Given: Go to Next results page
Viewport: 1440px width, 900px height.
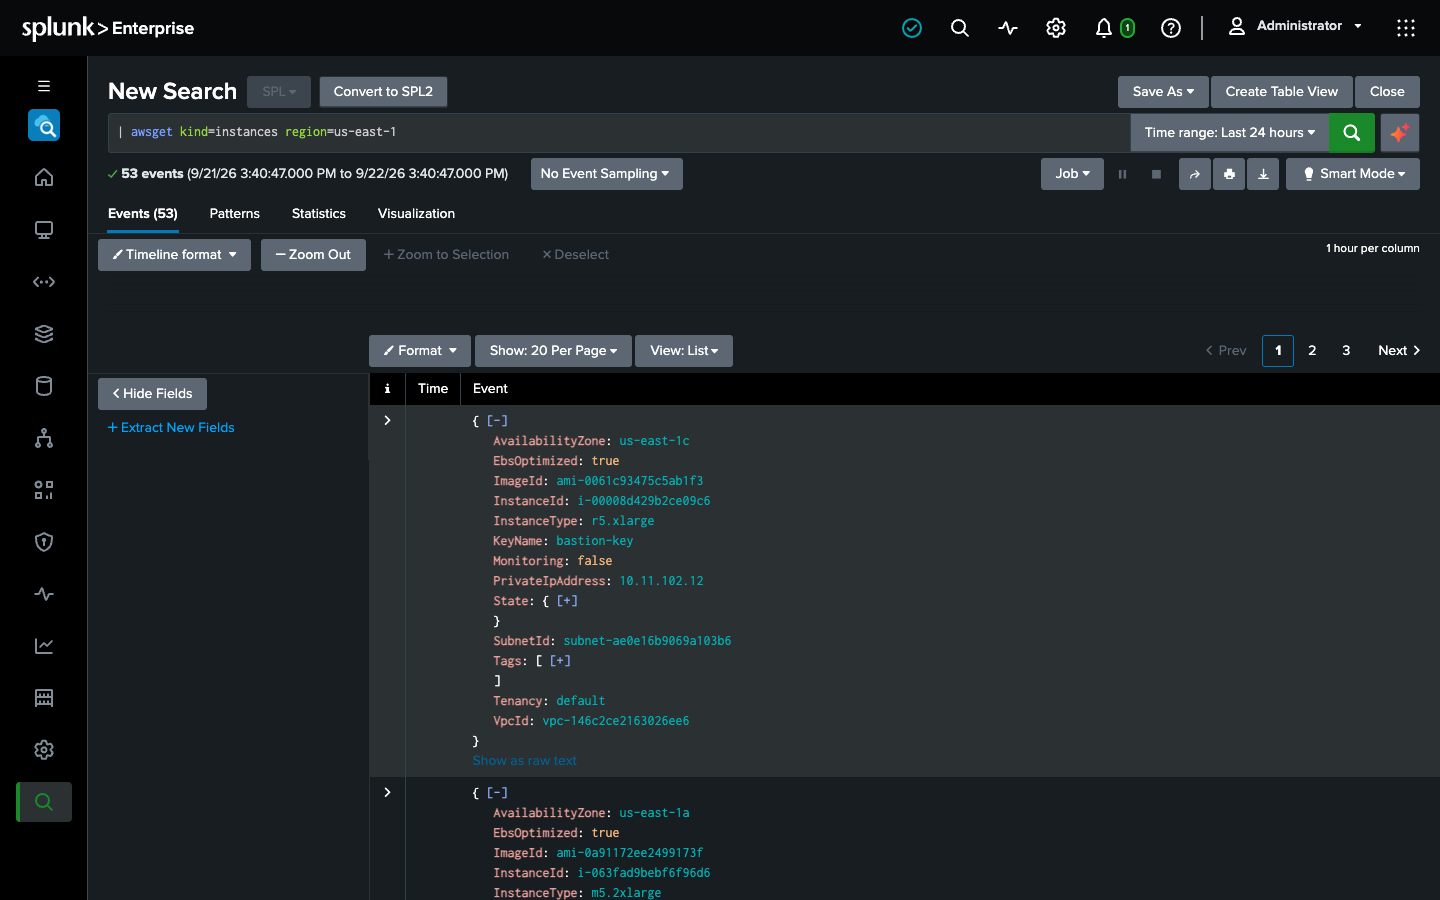Looking at the screenshot, I should click(1399, 351).
